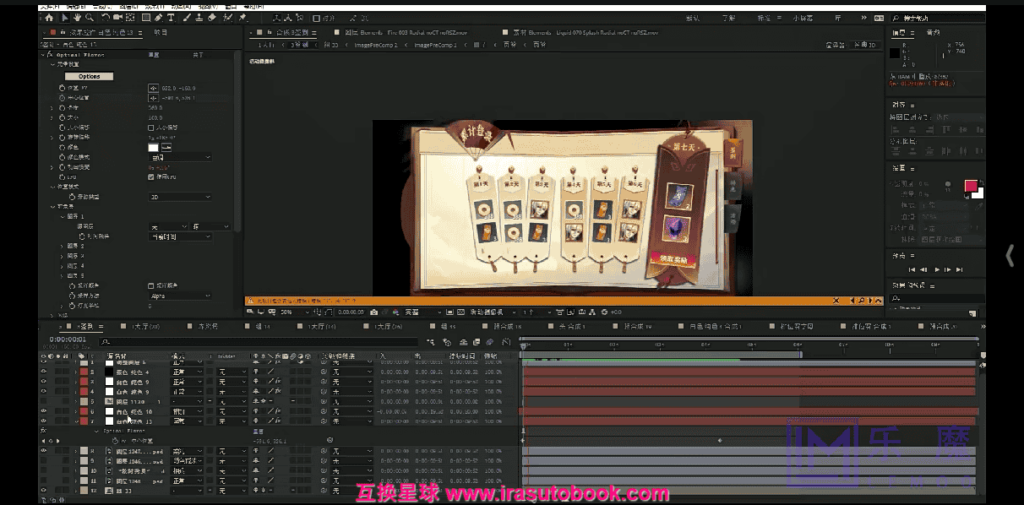Click the timeline layer search field
This screenshot has height=505, width=1024.
[x=259, y=342]
